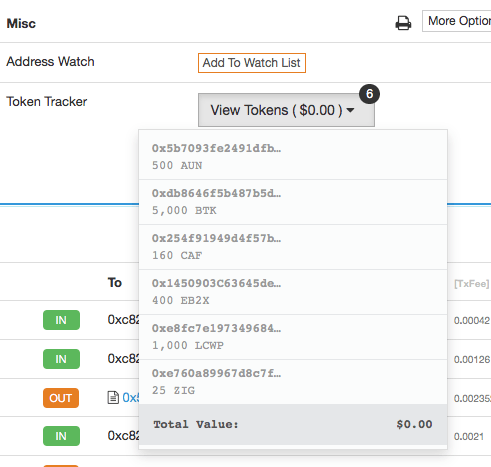Click the orange OUT transaction label
The height and width of the screenshot is (467, 491).
pos(61,398)
